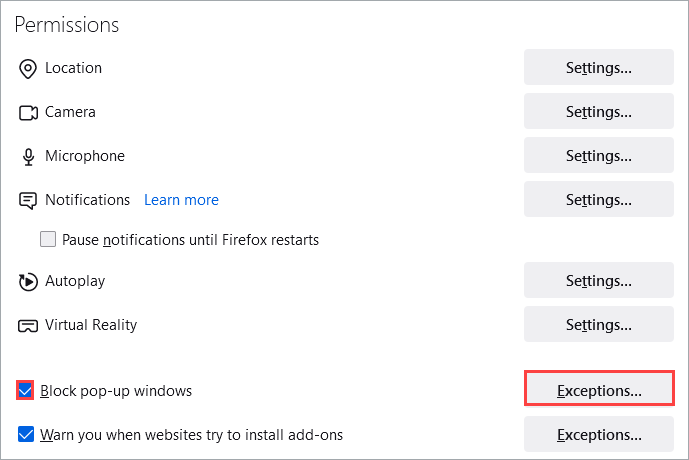The height and width of the screenshot is (460, 689).
Task: Open Autoplay Settings
Action: [598, 280]
